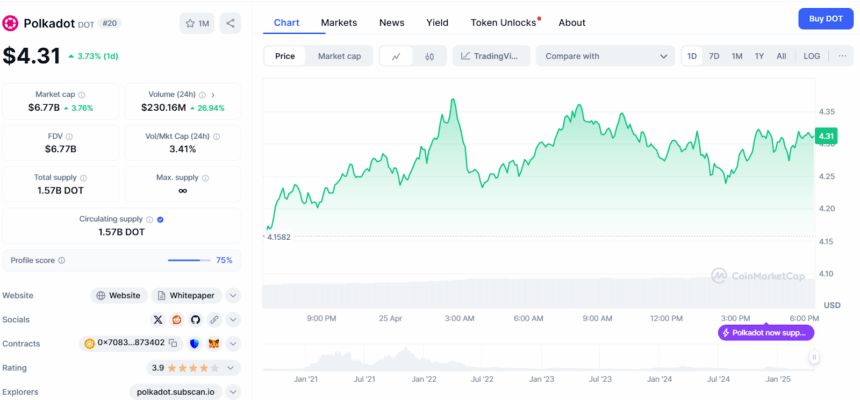Open the Reddit social link
Screen dimensions: 860x400
point(177,320)
